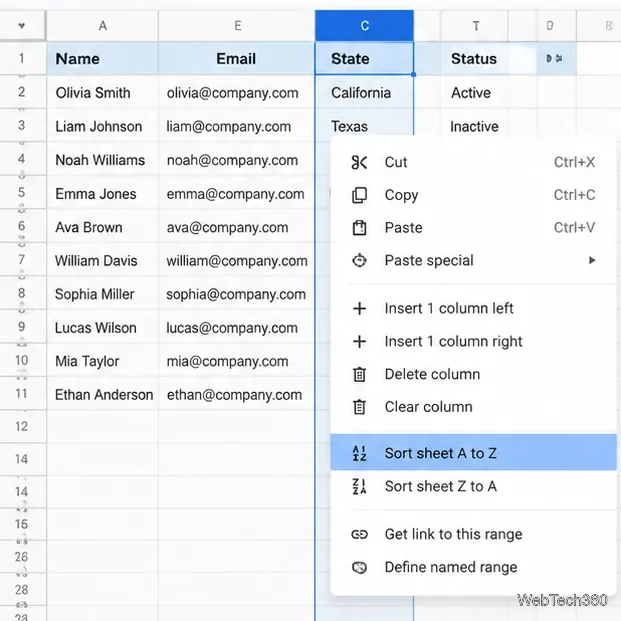Select column T header
621x621 pixels.
point(475,26)
